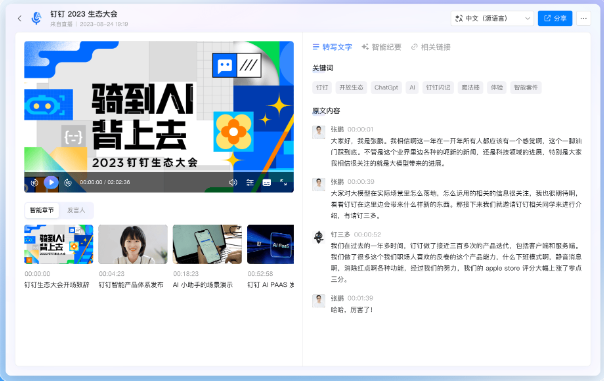
Task: Open the 相关链接 tab
Action: 431,47
